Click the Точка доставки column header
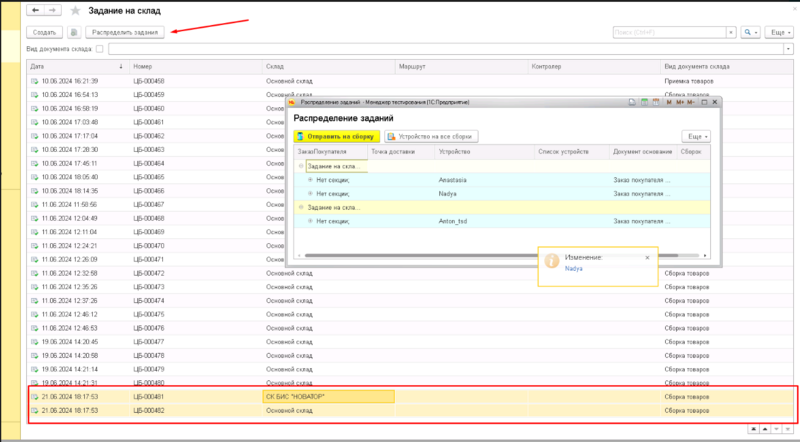This screenshot has width=800, height=442. [401, 152]
